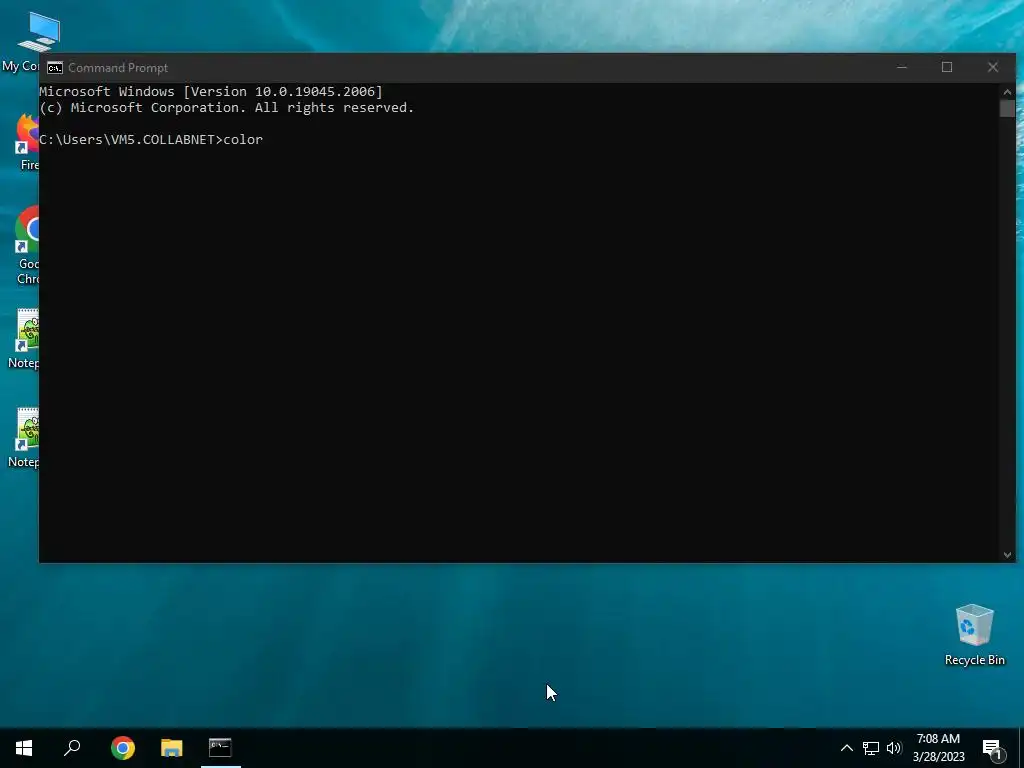Select the Google Chrome desktop shortcut
The height and width of the screenshot is (768, 1024).
pos(26,246)
